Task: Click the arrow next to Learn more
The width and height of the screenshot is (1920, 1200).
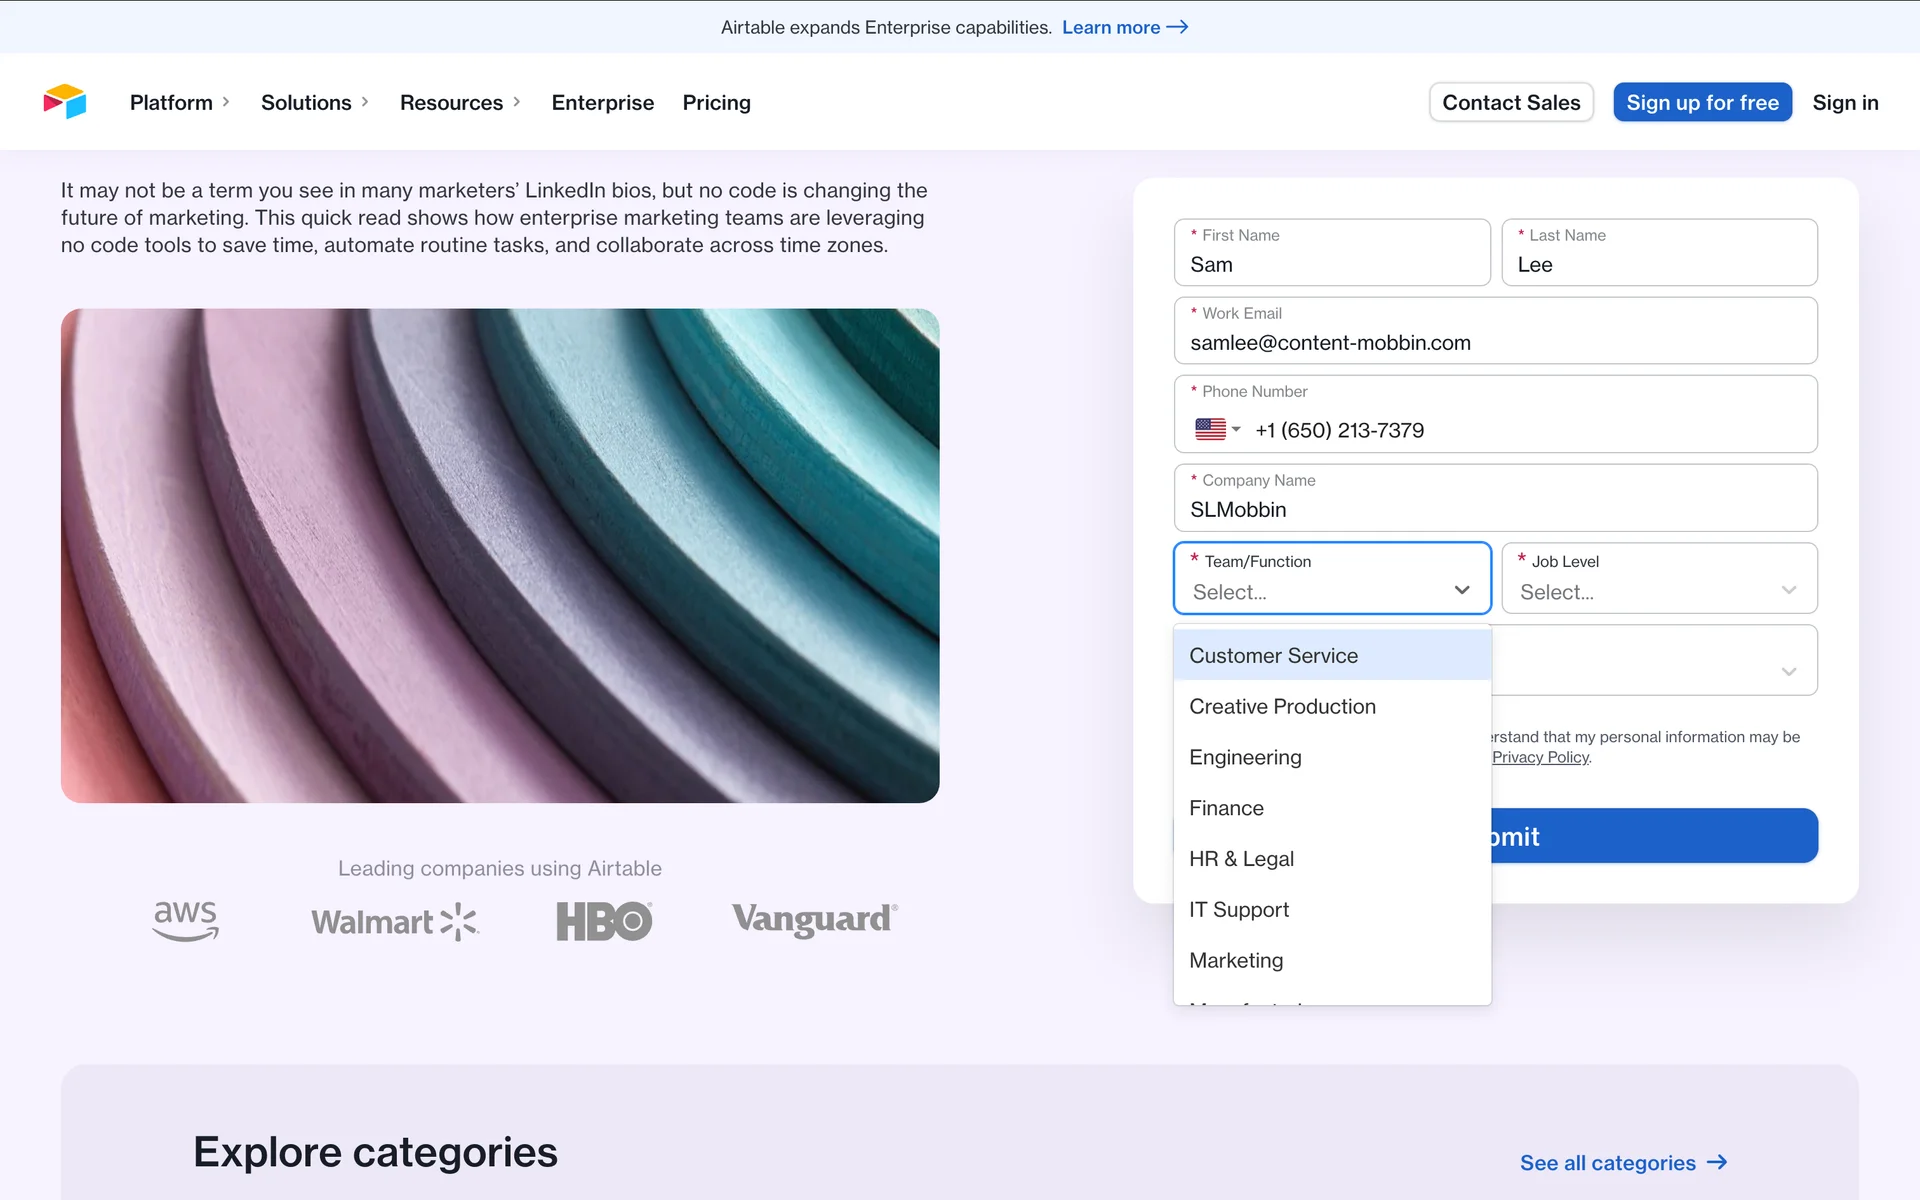Action: click(x=1178, y=27)
